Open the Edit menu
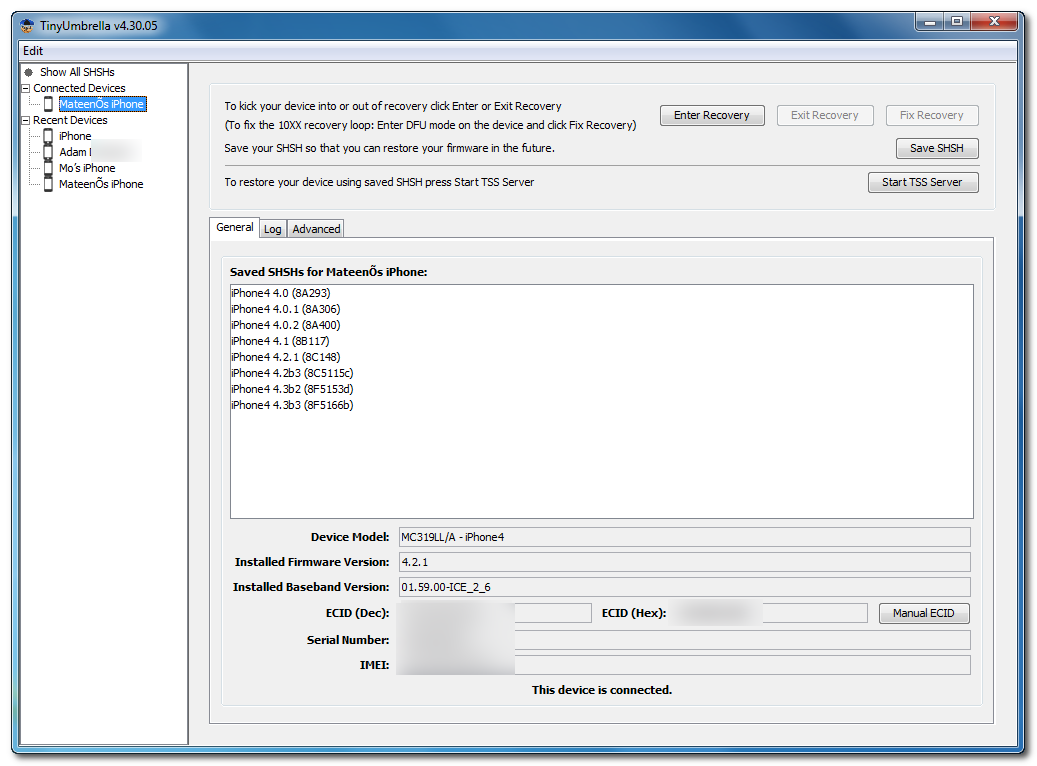This screenshot has height=766, width=1037. pyautogui.click(x=33, y=51)
